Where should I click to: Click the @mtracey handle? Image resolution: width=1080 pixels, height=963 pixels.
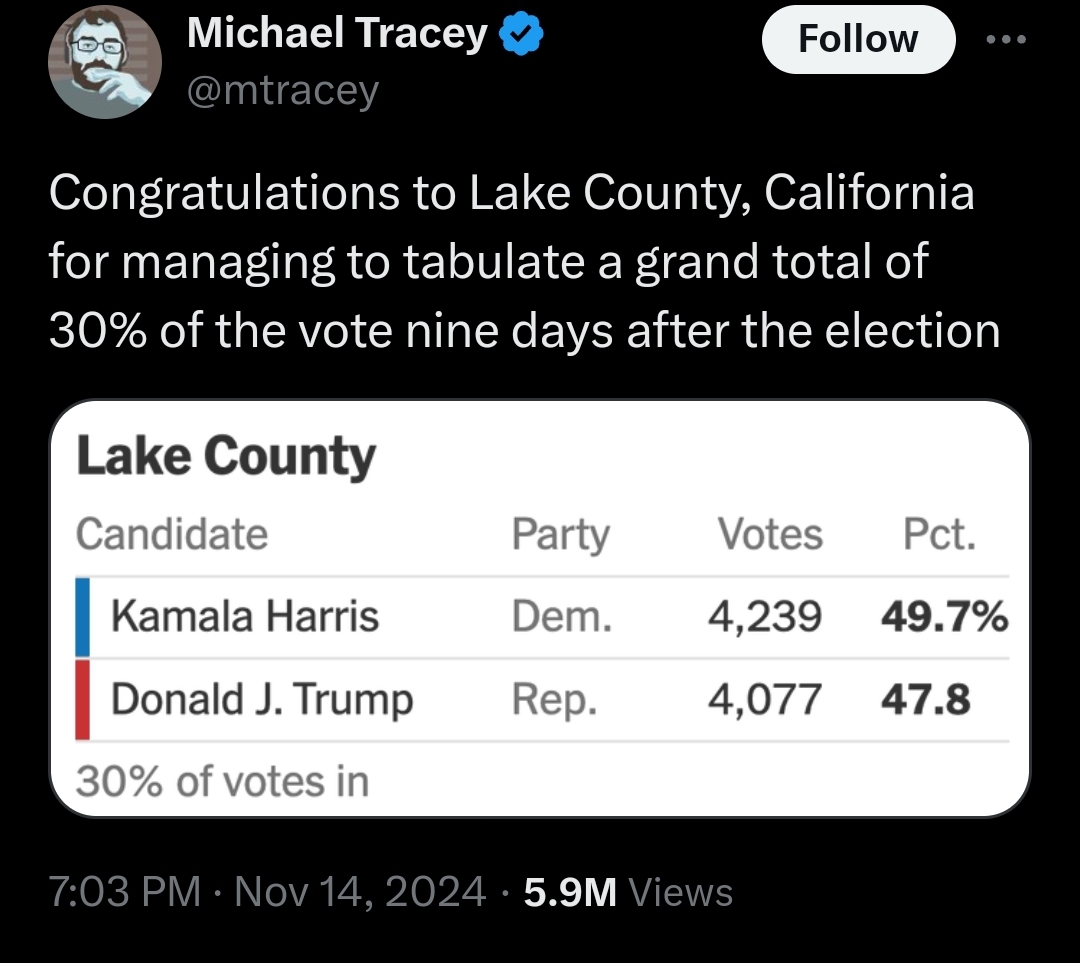283,91
